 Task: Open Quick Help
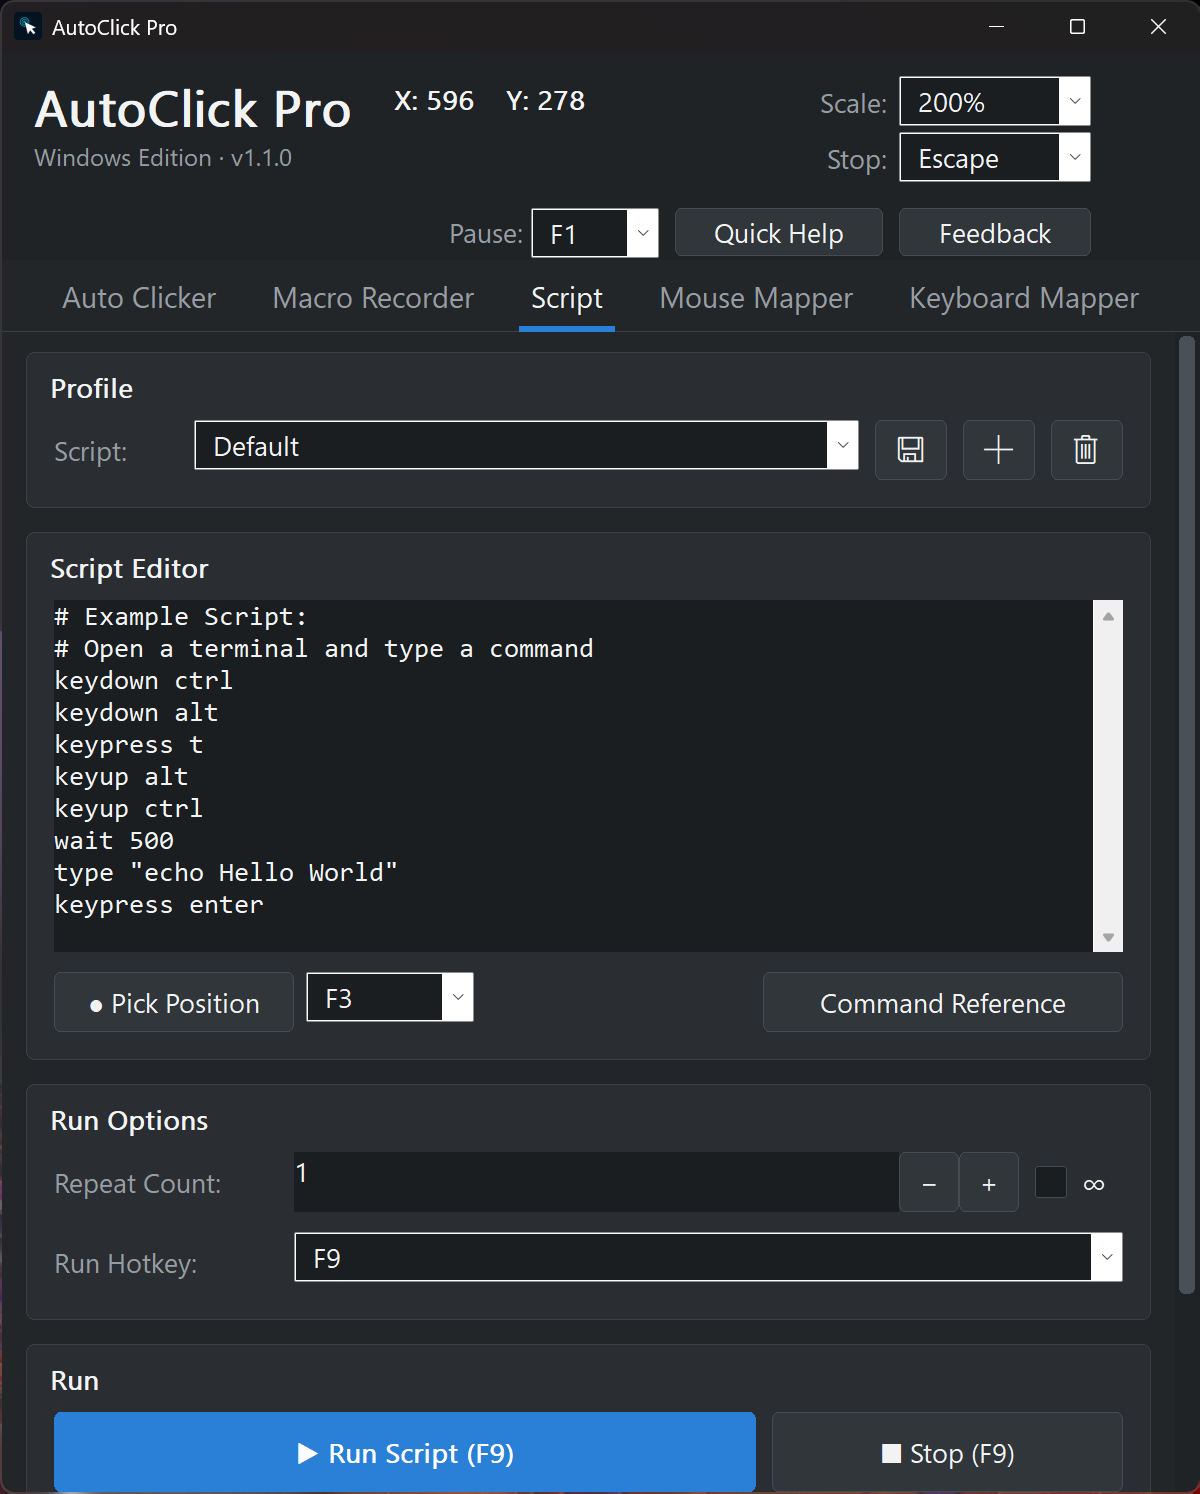[x=779, y=233]
